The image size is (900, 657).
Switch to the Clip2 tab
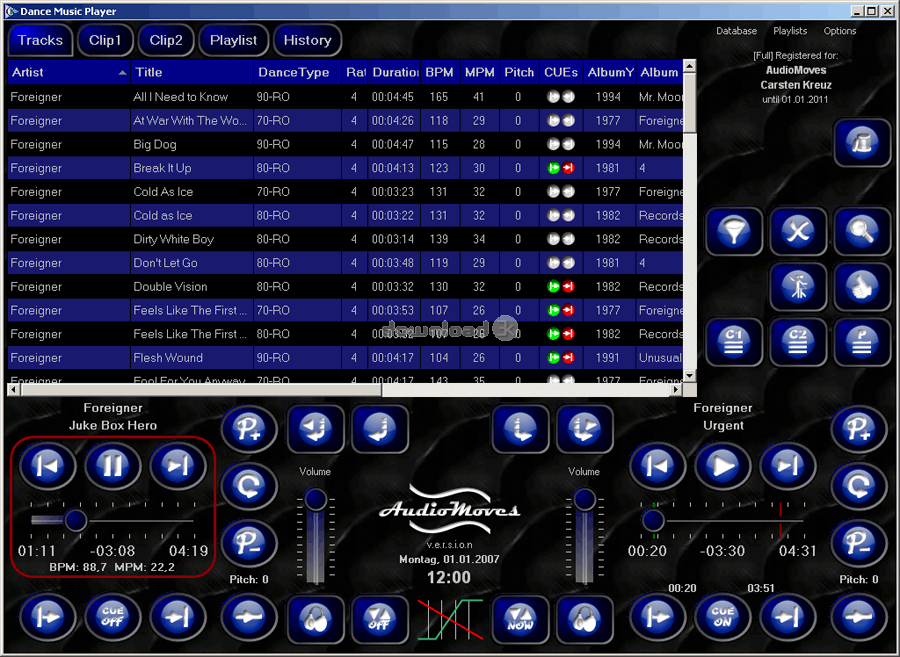click(x=166, y=40)
